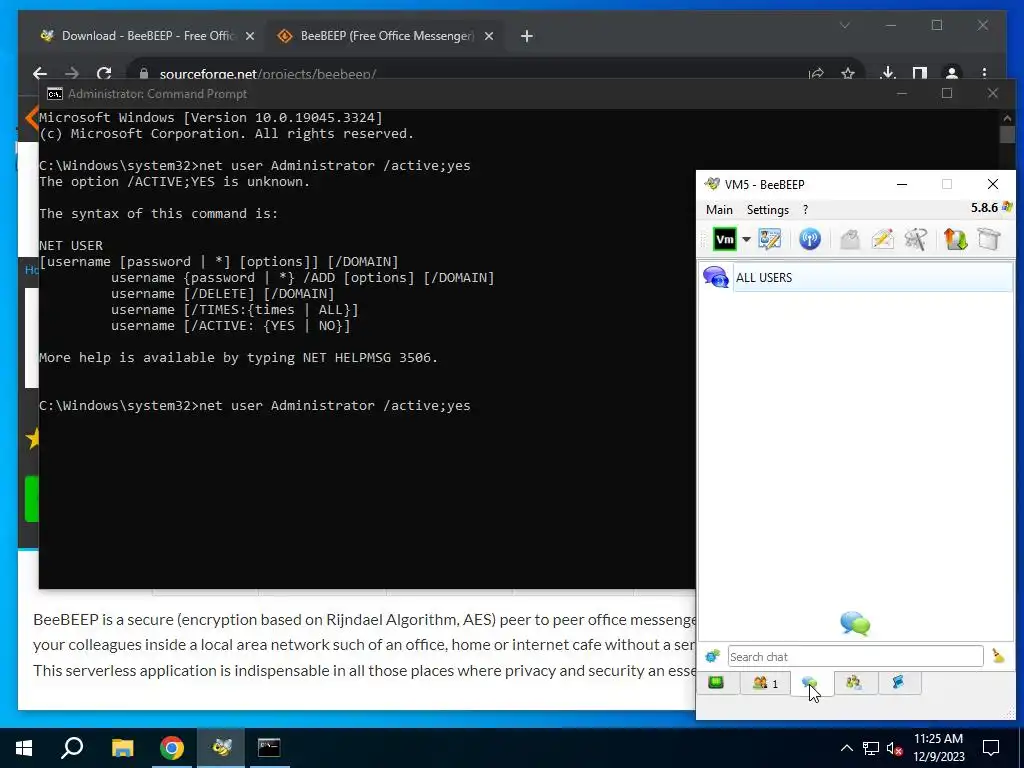Open the ? help menu in BeeBEEP
The width and height of the screenshot is (1024, 768).
[805, 210]
